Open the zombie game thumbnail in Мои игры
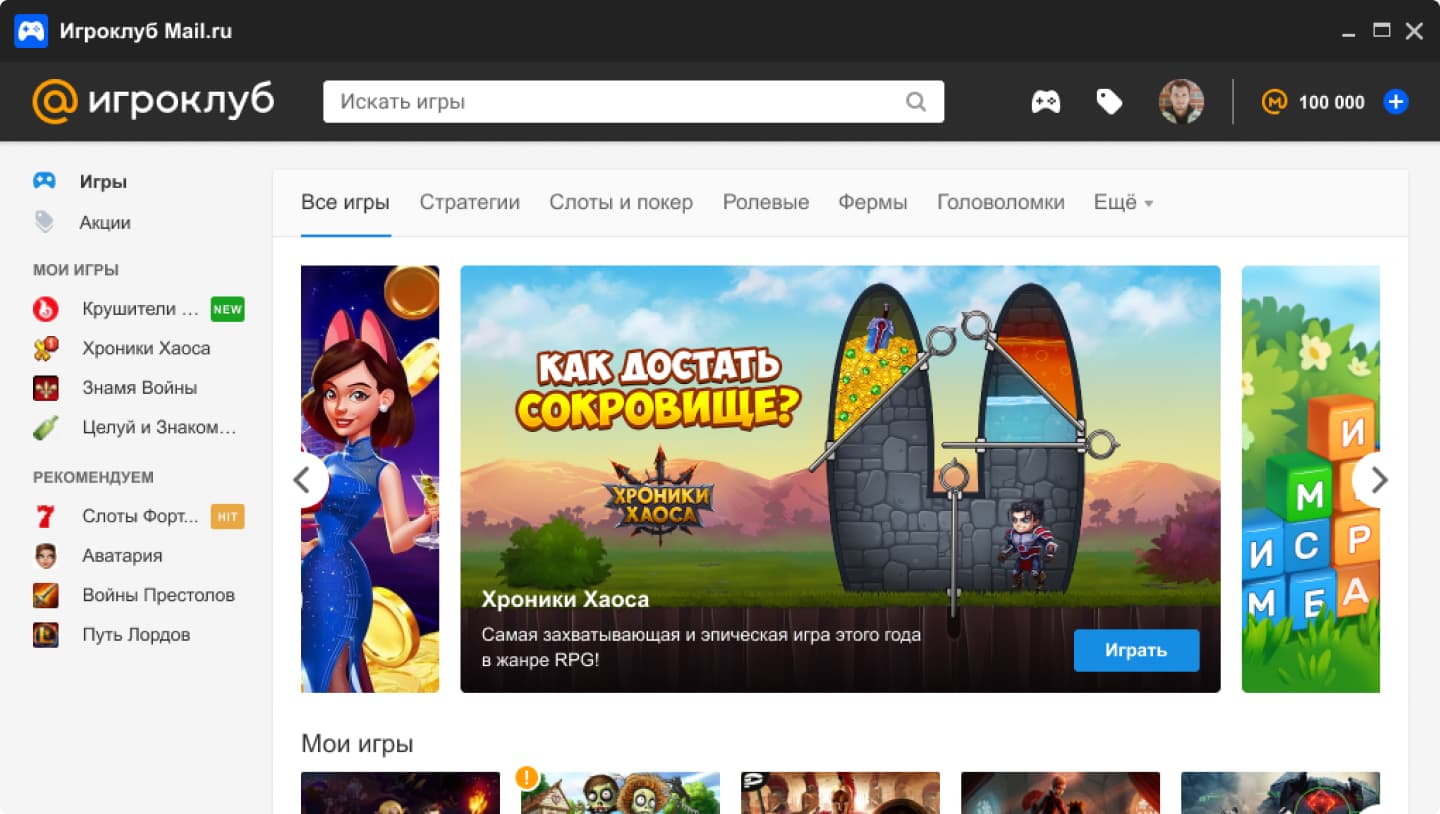 620,793
